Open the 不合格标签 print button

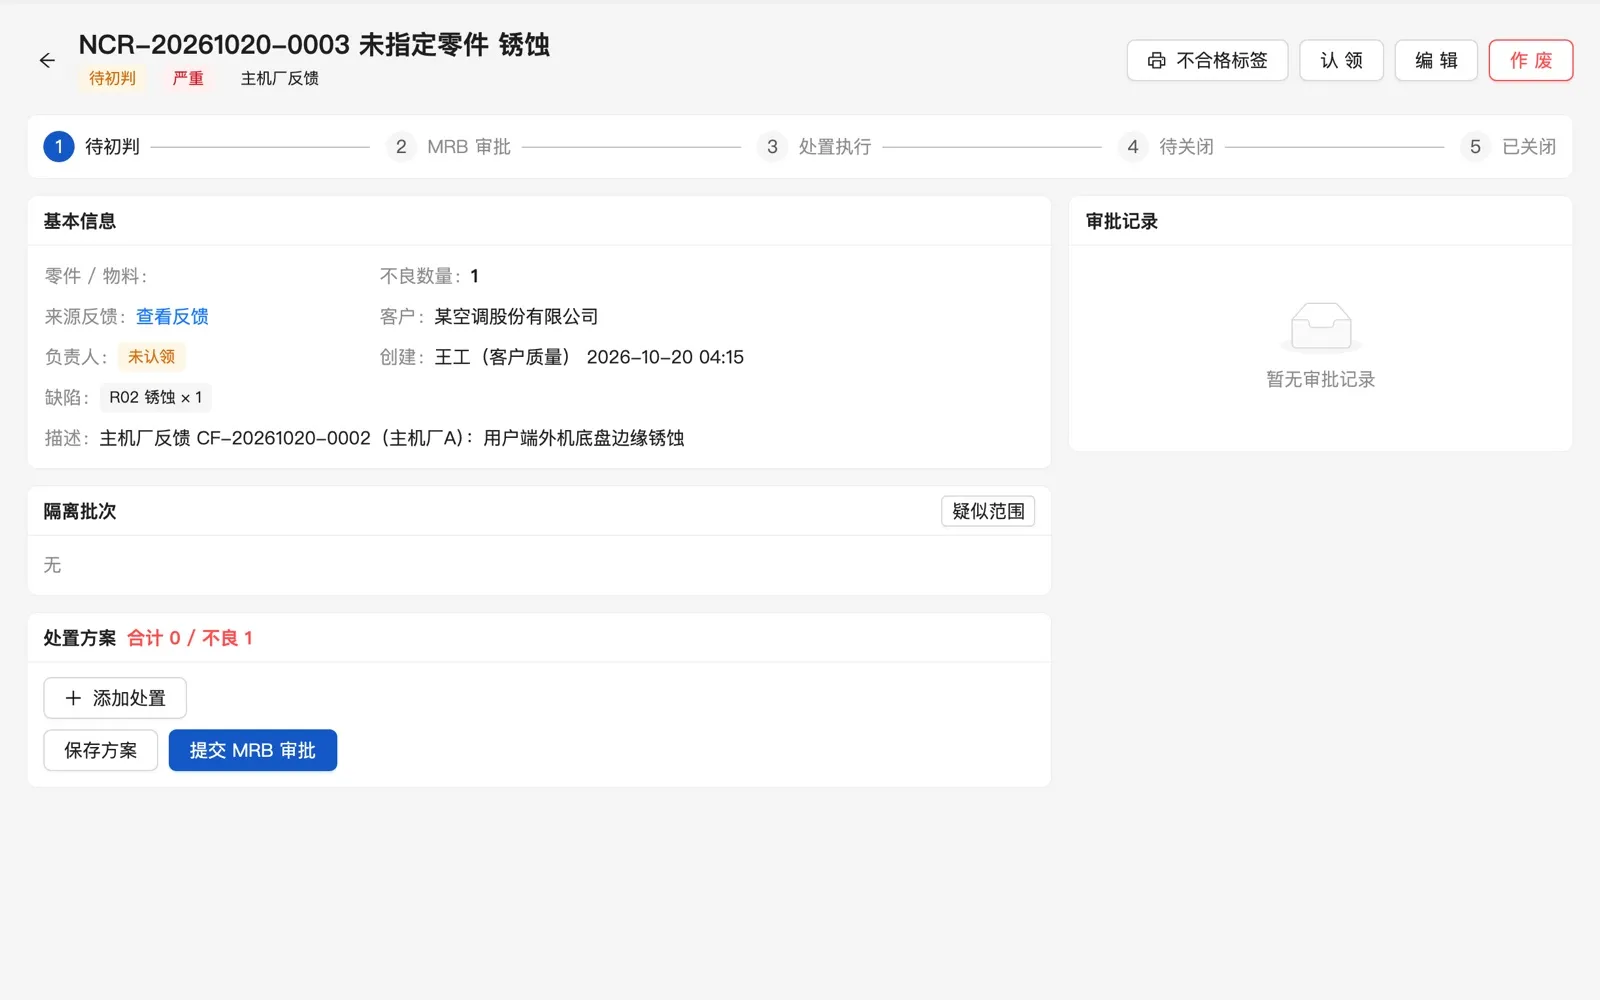[1207, 61]
